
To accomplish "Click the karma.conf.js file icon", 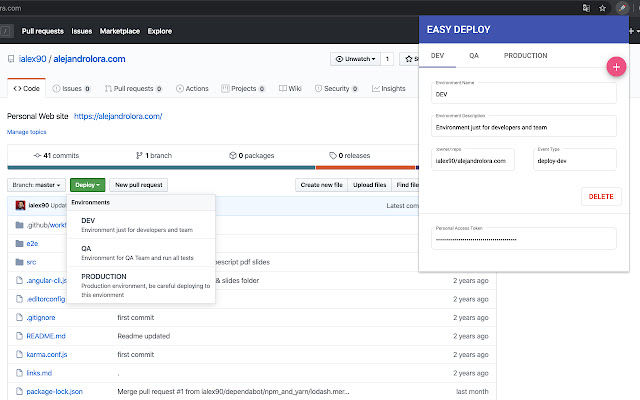I will pyautogui.click(x=19, y=354).
